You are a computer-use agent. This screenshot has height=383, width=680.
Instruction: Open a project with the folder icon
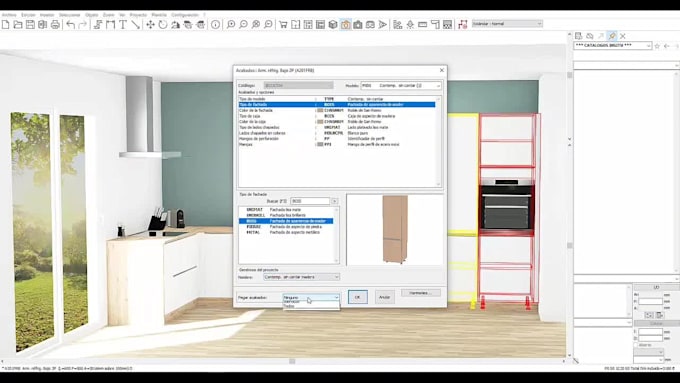pos(18,25)
